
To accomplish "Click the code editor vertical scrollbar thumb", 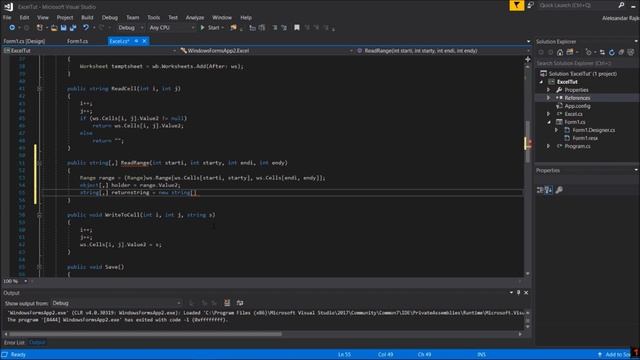I will tap(527, 141).
